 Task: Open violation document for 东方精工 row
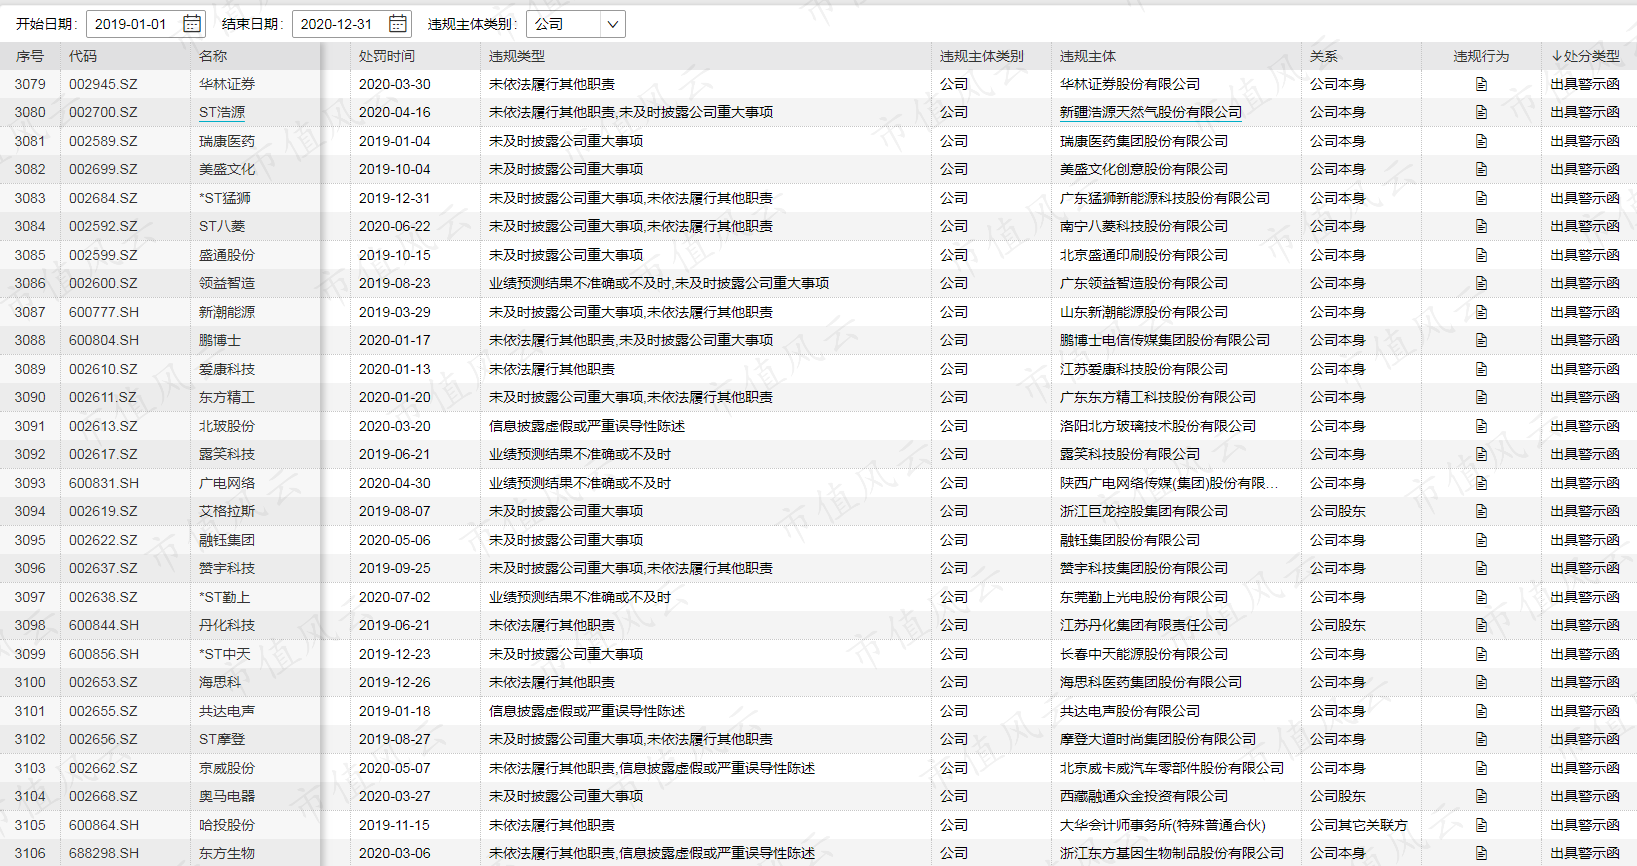(1481, 397)
